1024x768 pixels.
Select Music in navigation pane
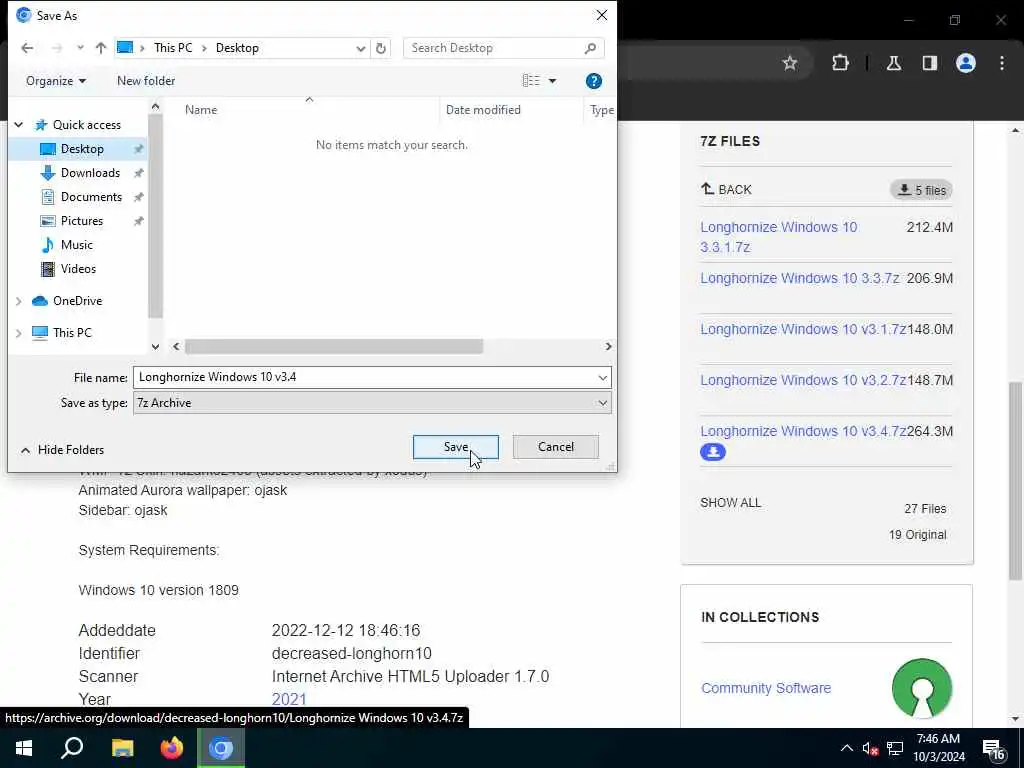click(76, 245)
